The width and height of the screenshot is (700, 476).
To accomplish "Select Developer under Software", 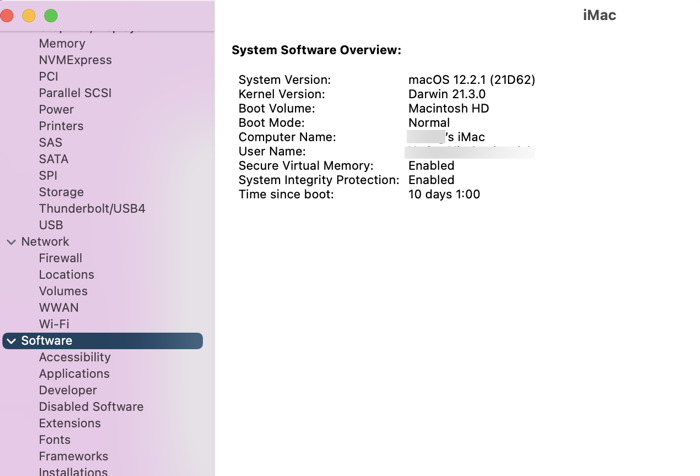I will 68,390.
